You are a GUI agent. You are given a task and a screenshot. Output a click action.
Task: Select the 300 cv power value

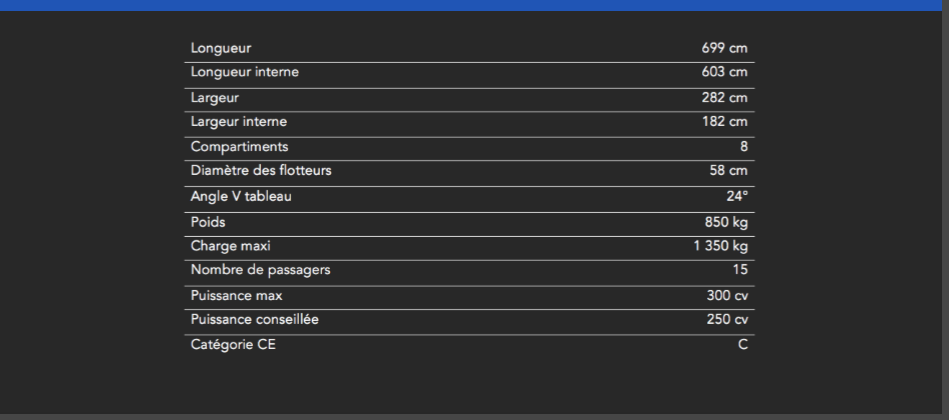pyautogui.click(x=727, y=295)
